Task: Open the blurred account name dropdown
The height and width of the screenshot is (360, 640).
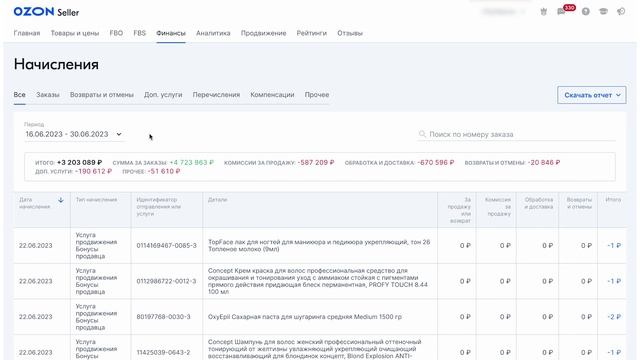Action: [x=504, y=11]
